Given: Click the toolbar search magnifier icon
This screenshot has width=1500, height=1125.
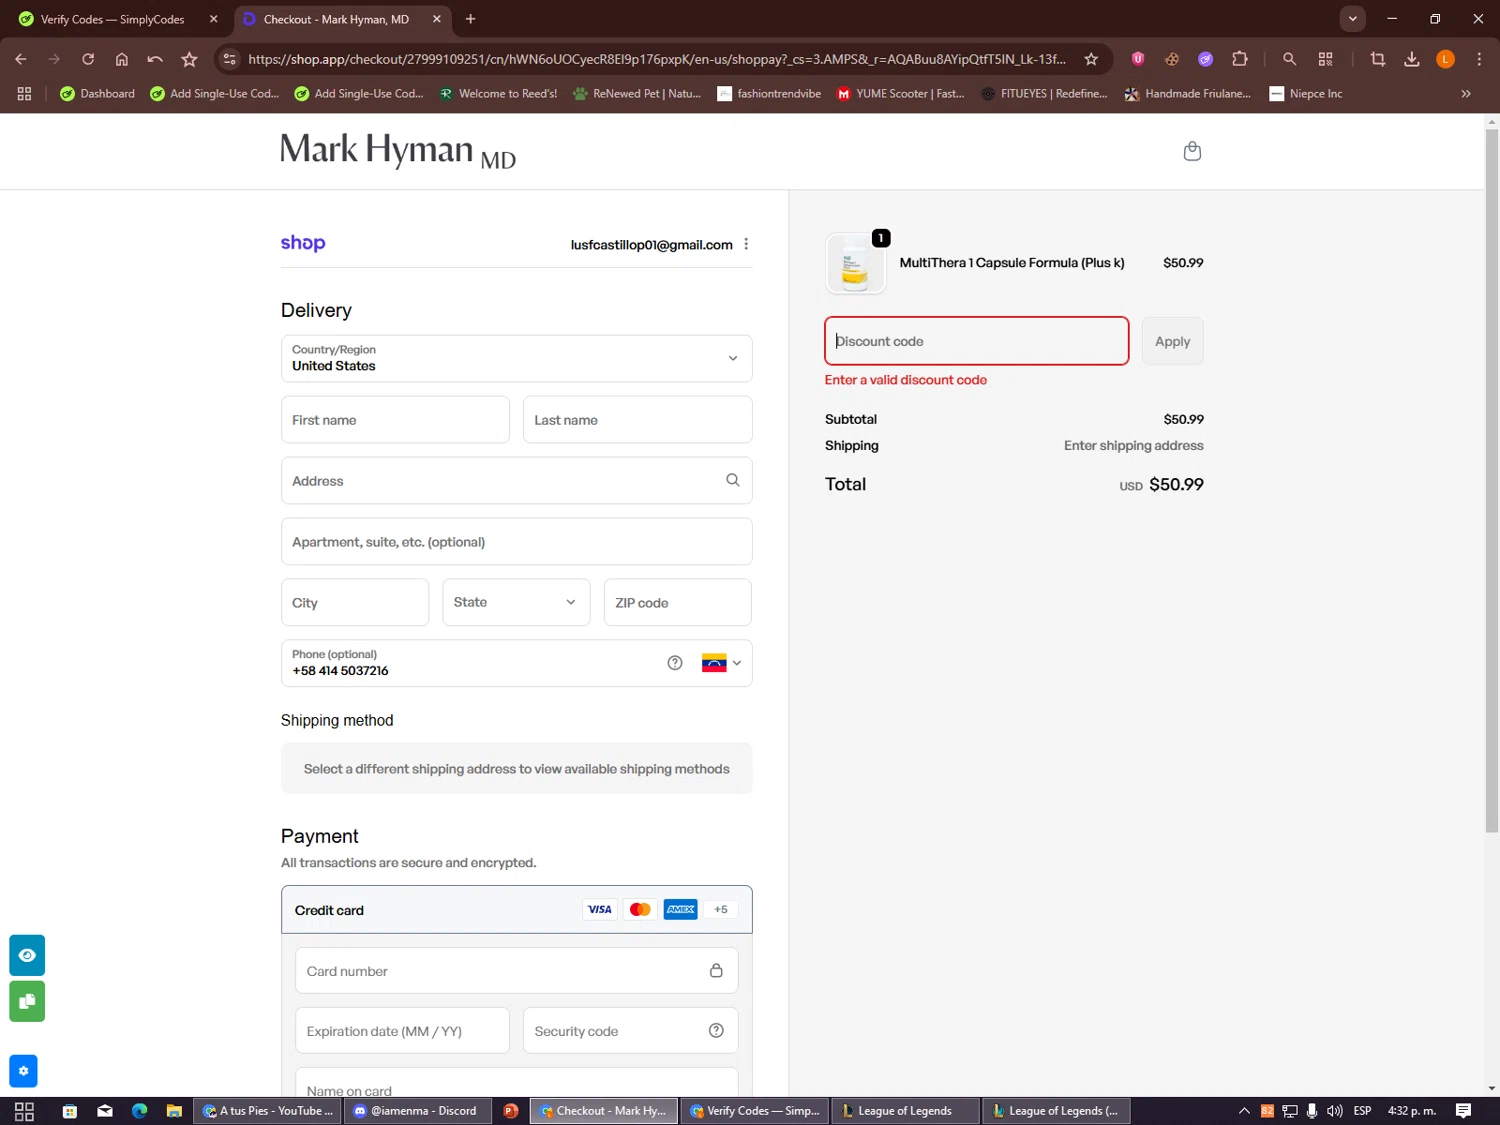Looking at the screenshot, I should point(1289,59).
